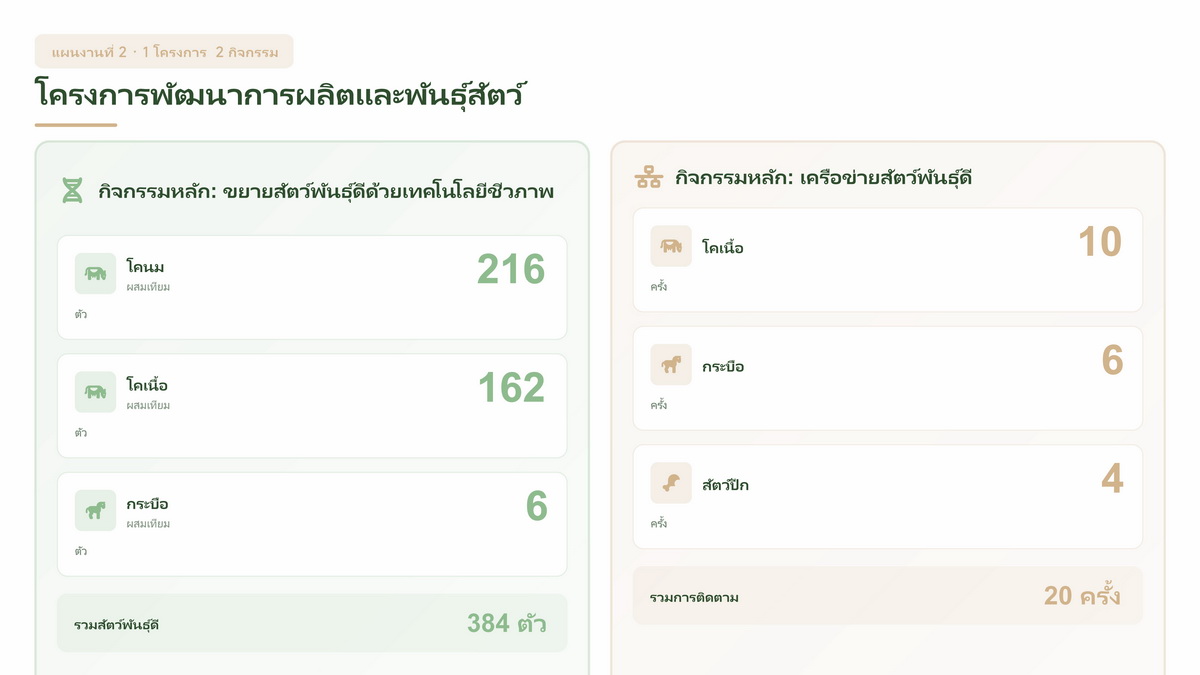The height and width of the screenshot is (675, 1200).
Task: Select the cow icon next to โคนม
Action: point(95,274)
